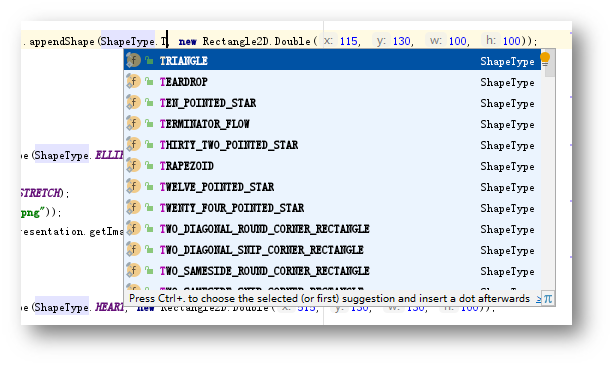Select the TRIANGLE completion suggestion

332,61
